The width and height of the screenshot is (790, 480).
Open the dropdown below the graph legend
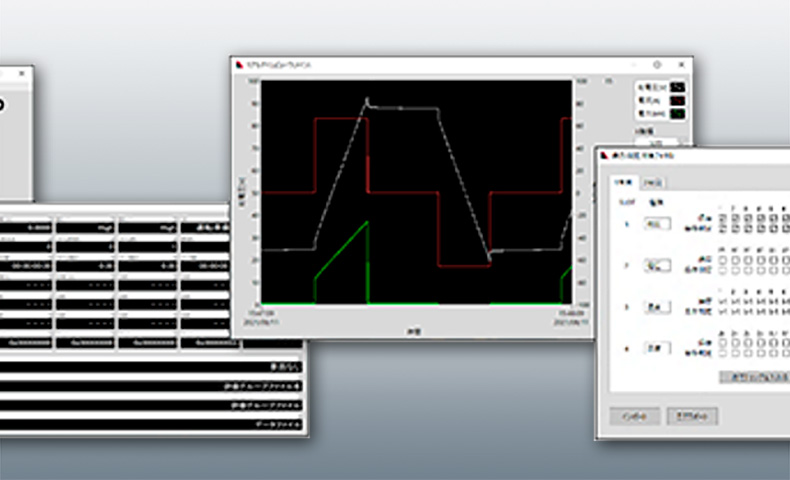(656, 143)
